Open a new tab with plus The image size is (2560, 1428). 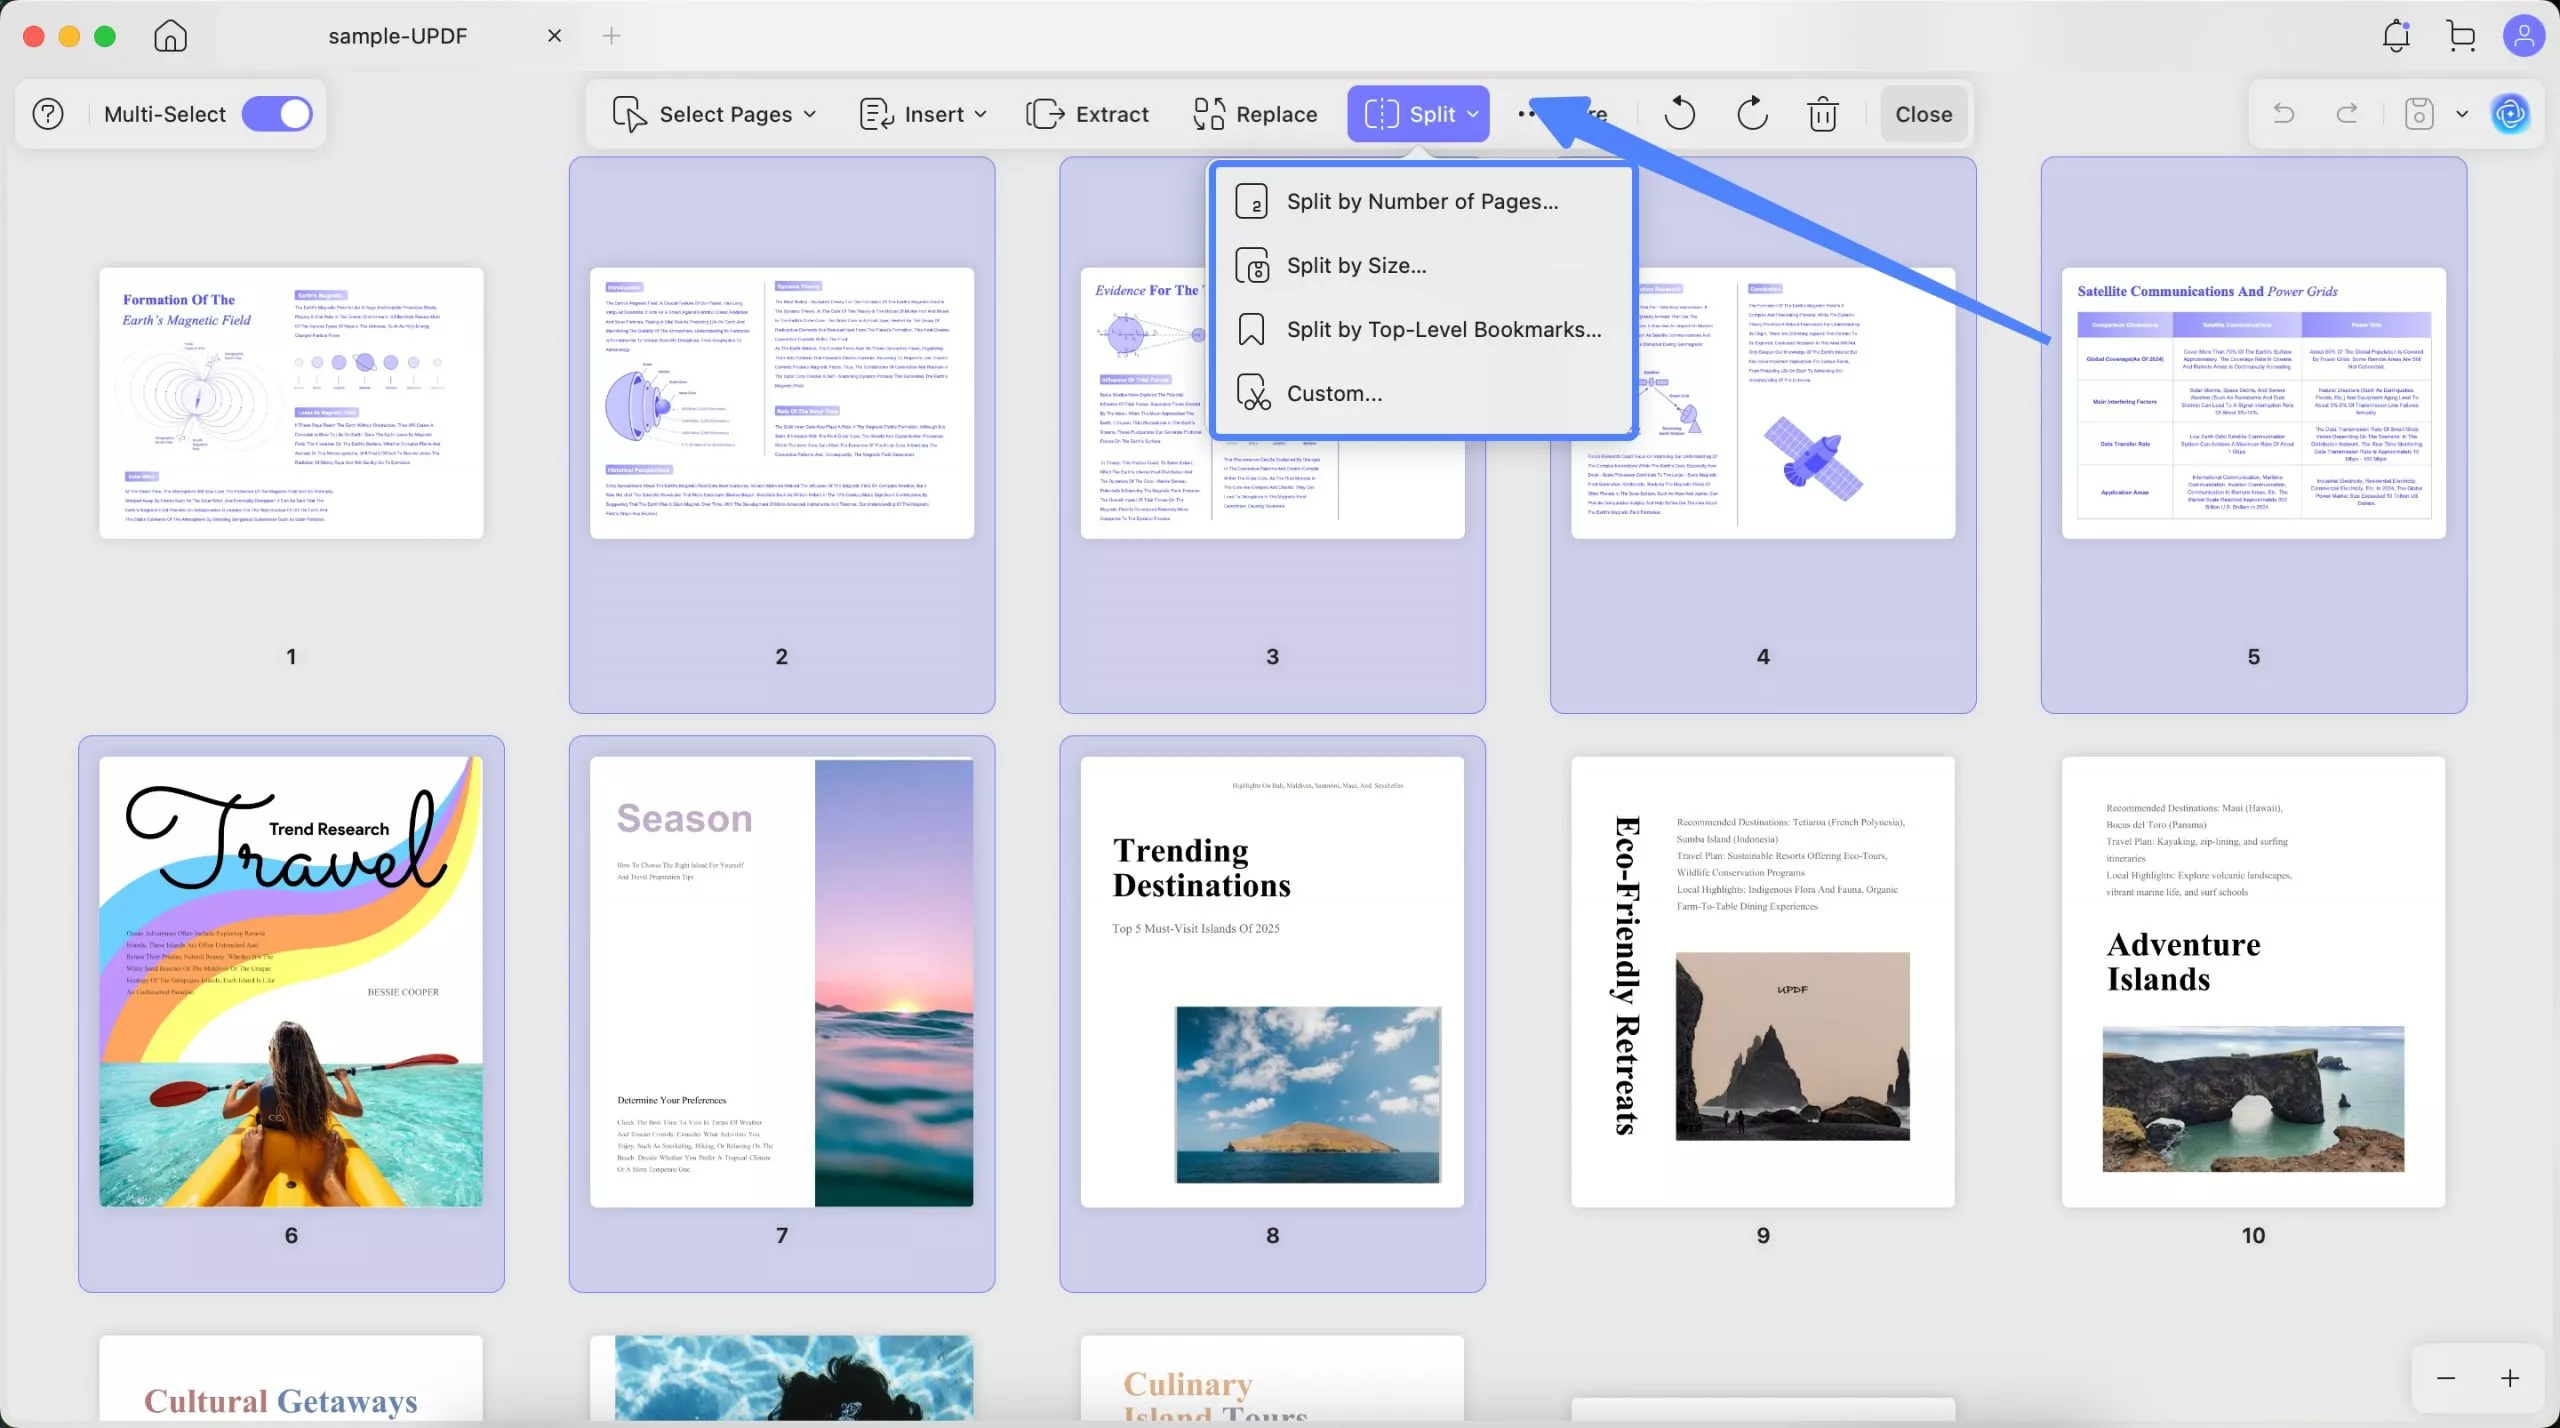coord(612,36)
